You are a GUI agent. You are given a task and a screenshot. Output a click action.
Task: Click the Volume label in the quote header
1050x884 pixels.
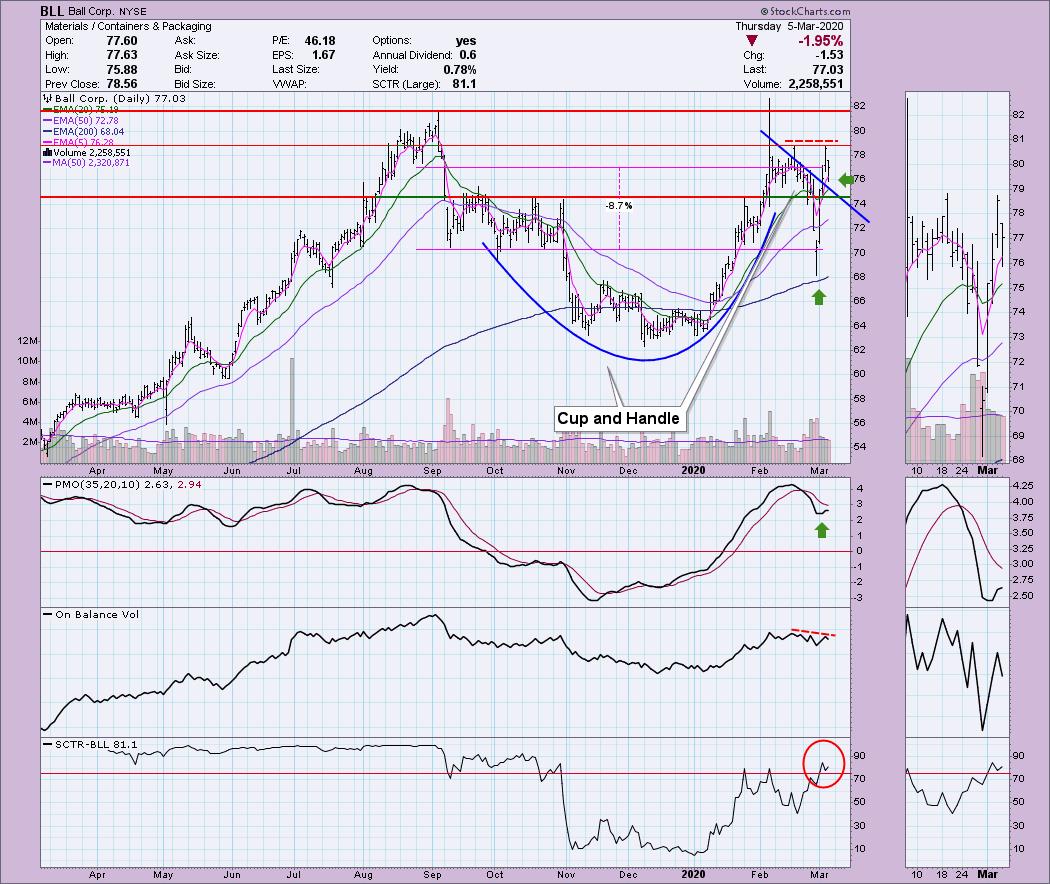click(762, 84)
